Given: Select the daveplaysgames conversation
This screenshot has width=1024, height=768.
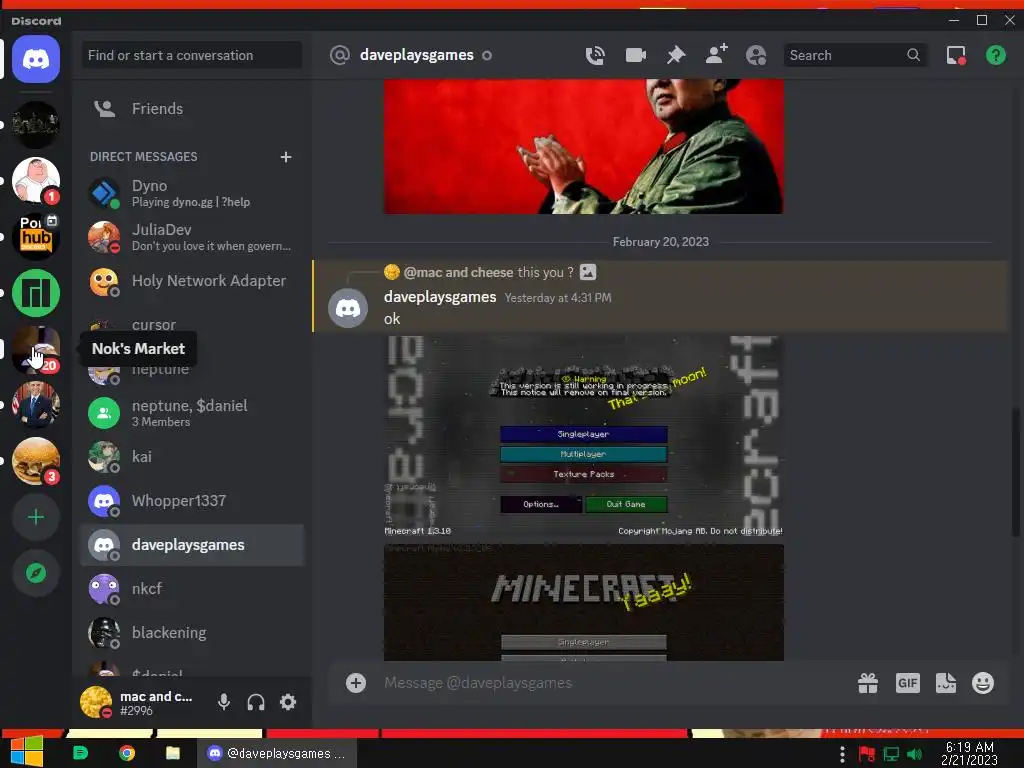Looking at the screenshot, I should pos(192,545).
